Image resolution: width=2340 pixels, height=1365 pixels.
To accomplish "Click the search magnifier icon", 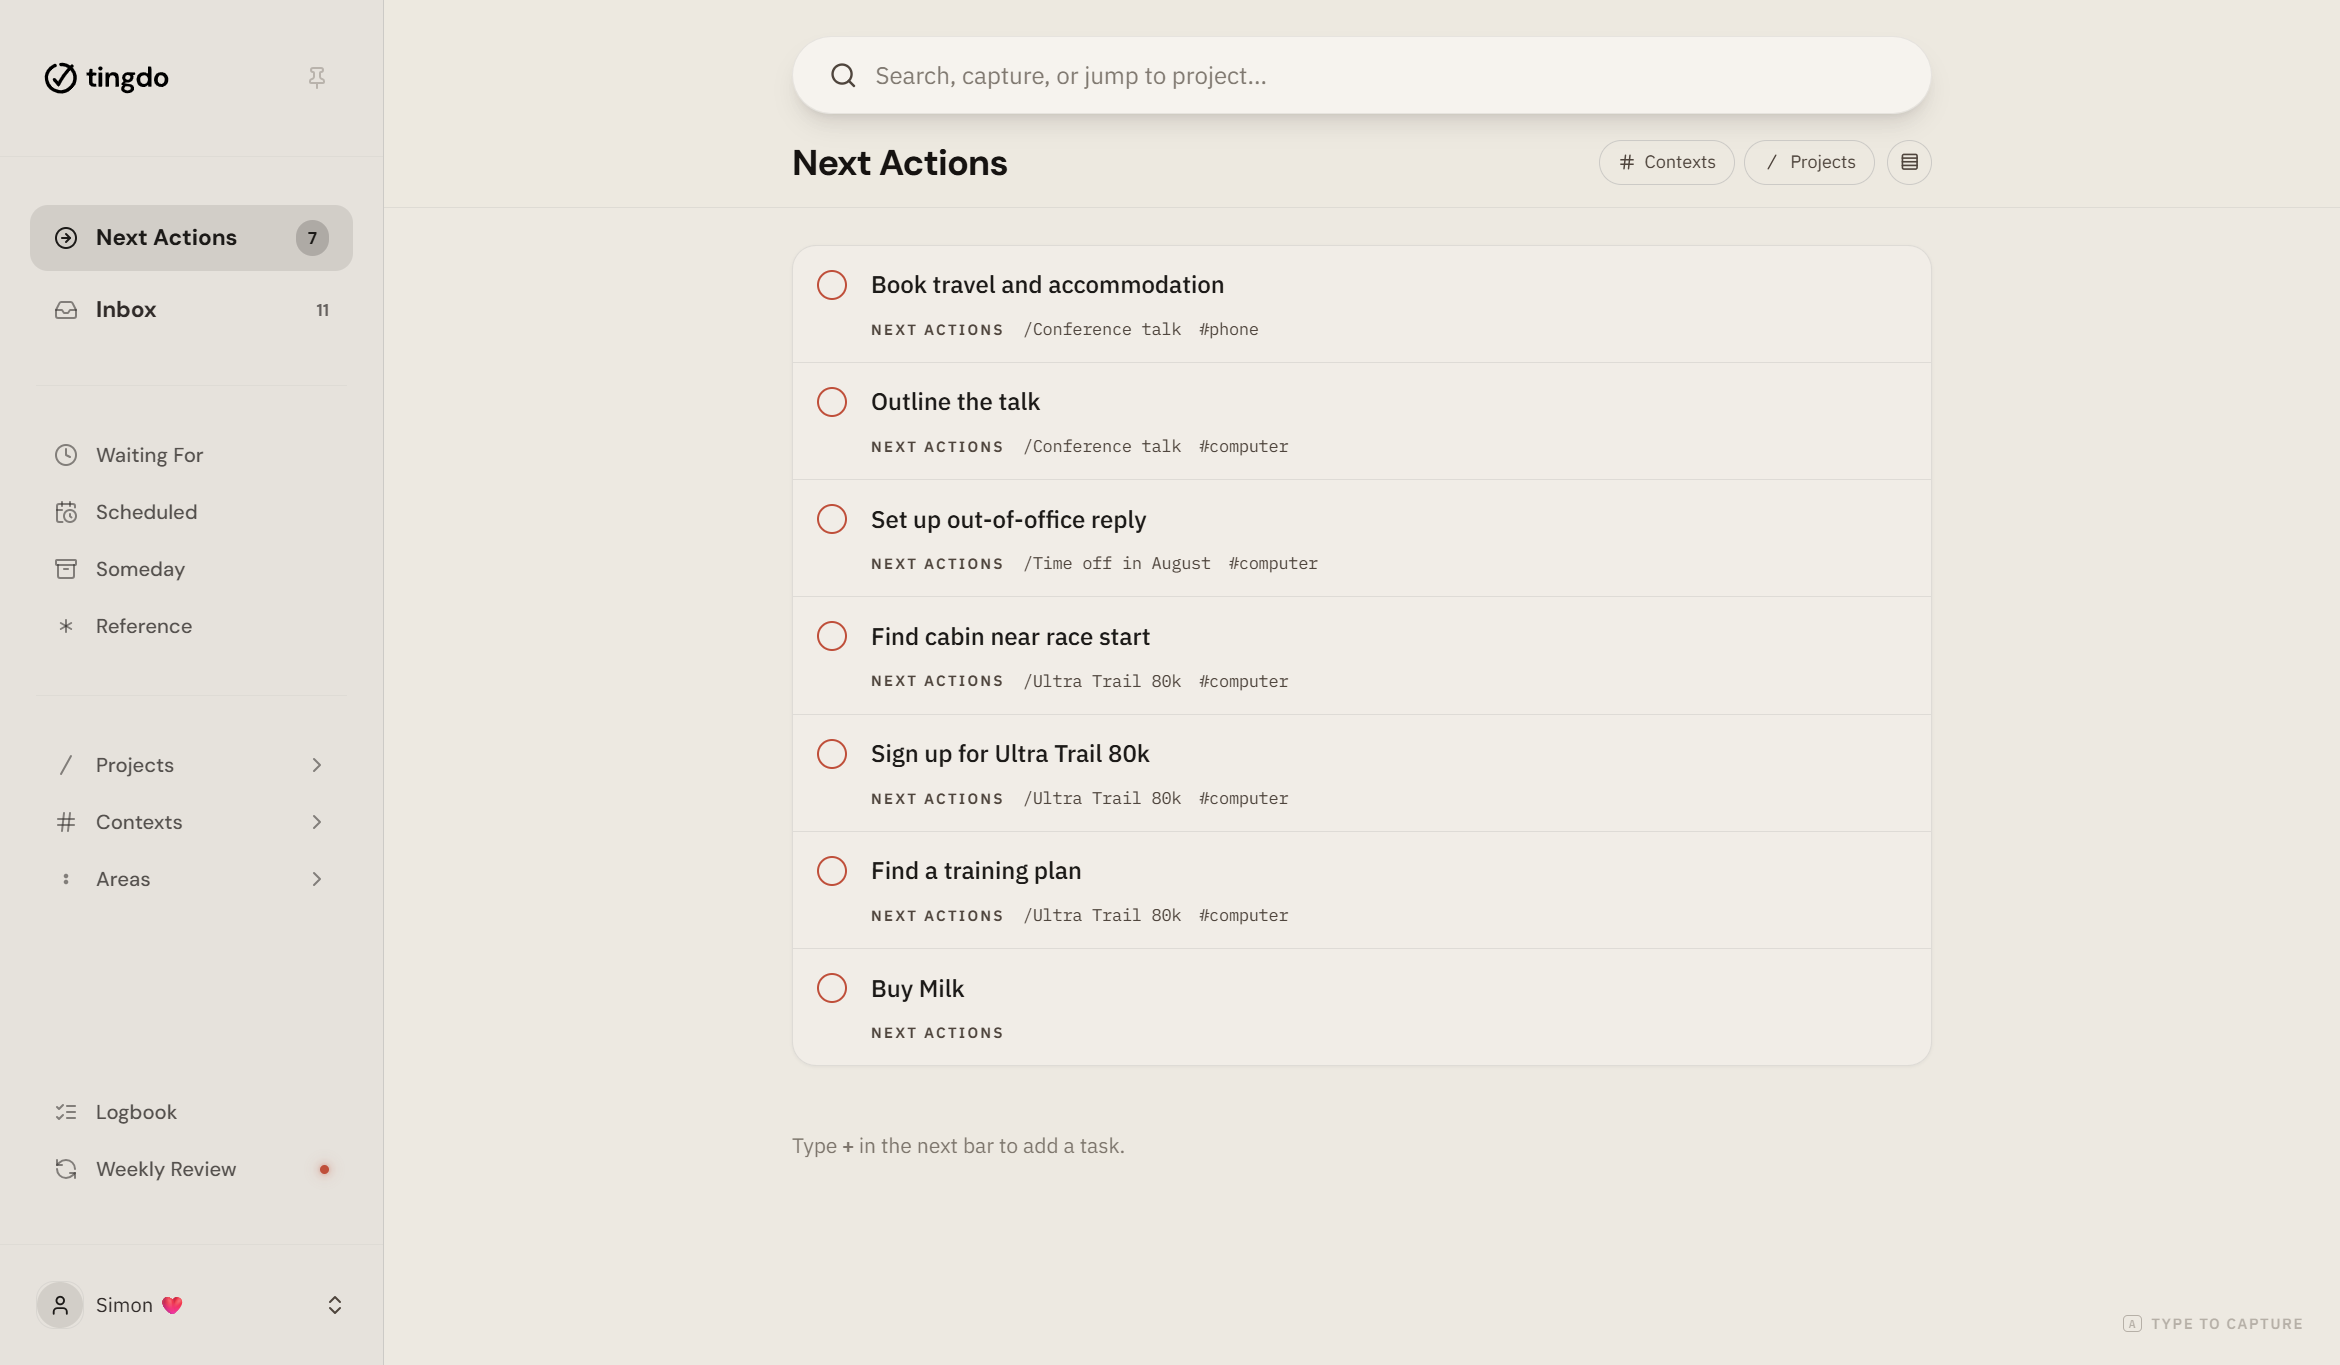I will coord(843,76).
